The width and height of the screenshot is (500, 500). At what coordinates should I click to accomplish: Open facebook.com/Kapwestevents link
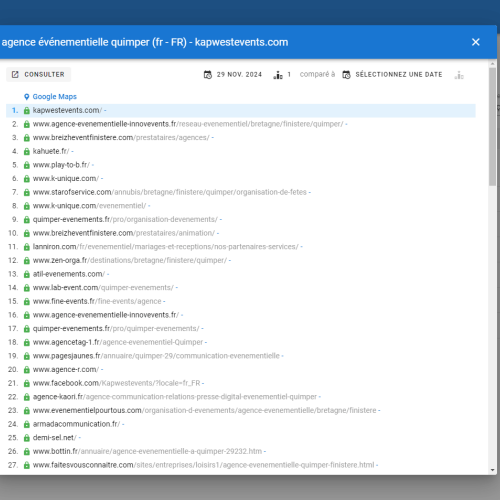[117, 384]
